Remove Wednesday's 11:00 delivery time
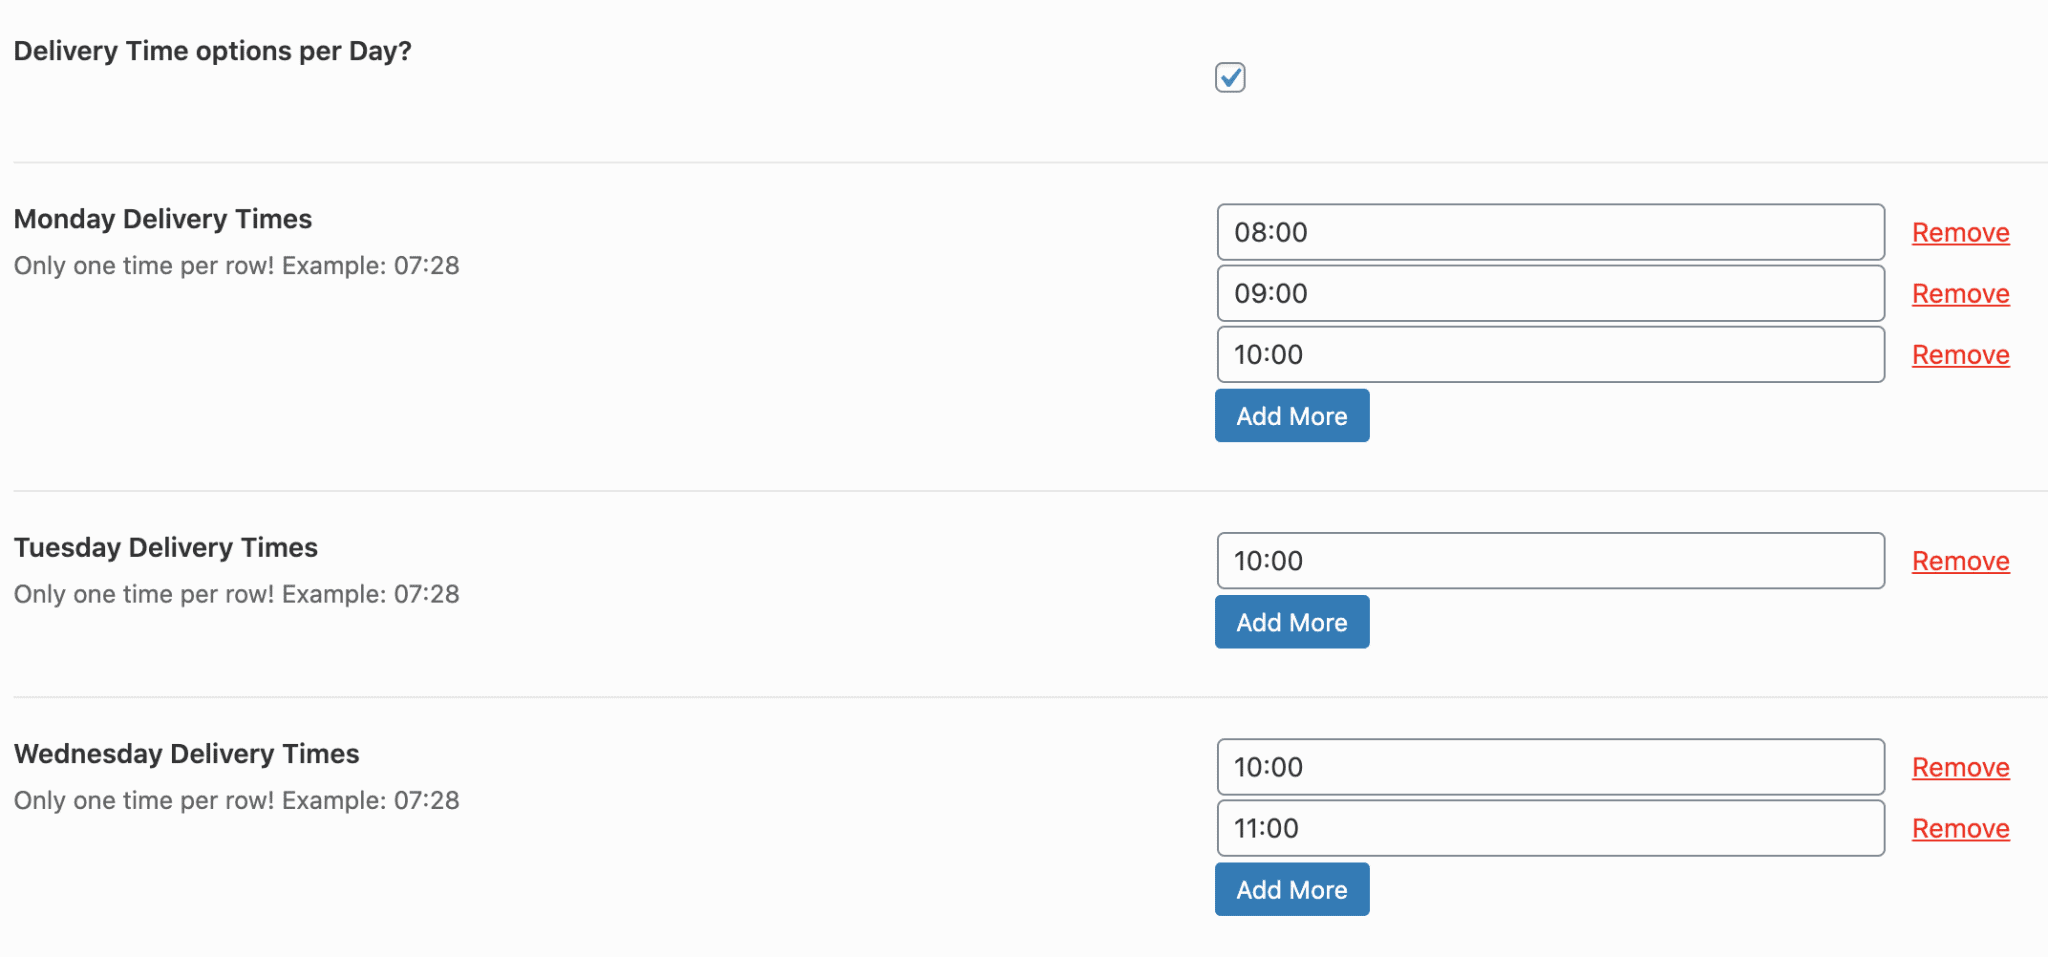This screenshot has height=957, width=2048. 1960,828
